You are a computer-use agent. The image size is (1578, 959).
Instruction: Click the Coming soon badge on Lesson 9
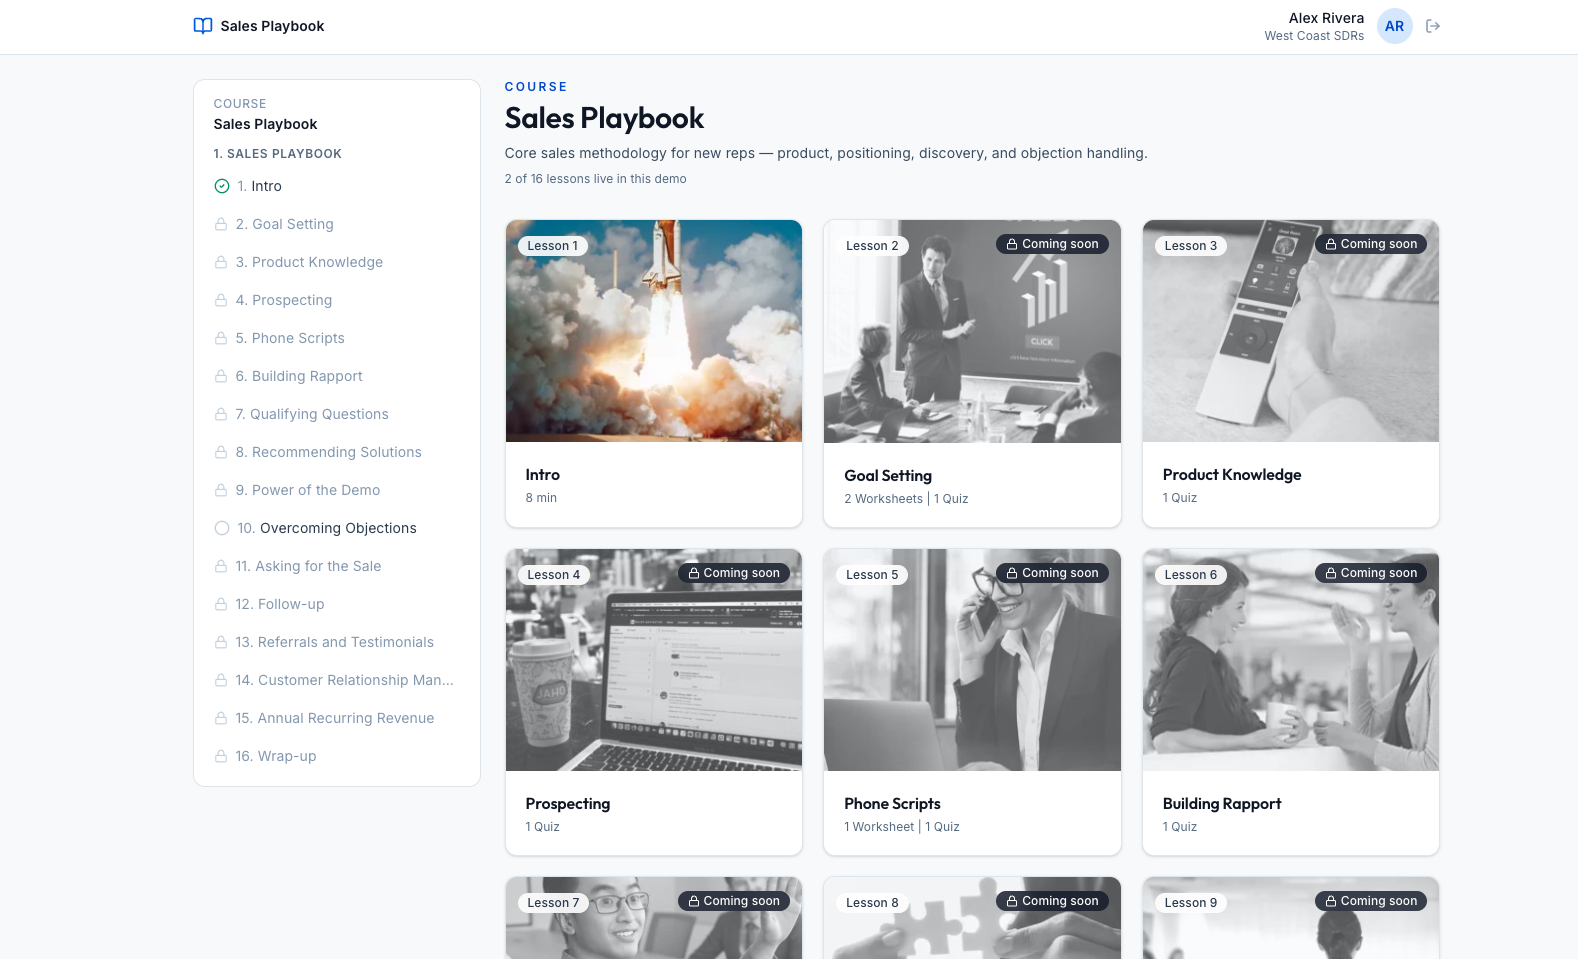tap(1371, 901)
